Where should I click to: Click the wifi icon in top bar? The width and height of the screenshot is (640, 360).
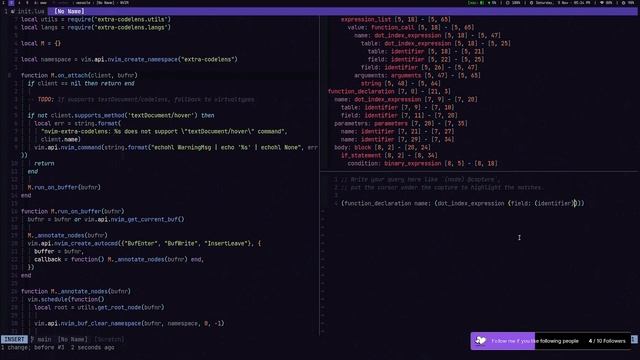click(602, 2)
